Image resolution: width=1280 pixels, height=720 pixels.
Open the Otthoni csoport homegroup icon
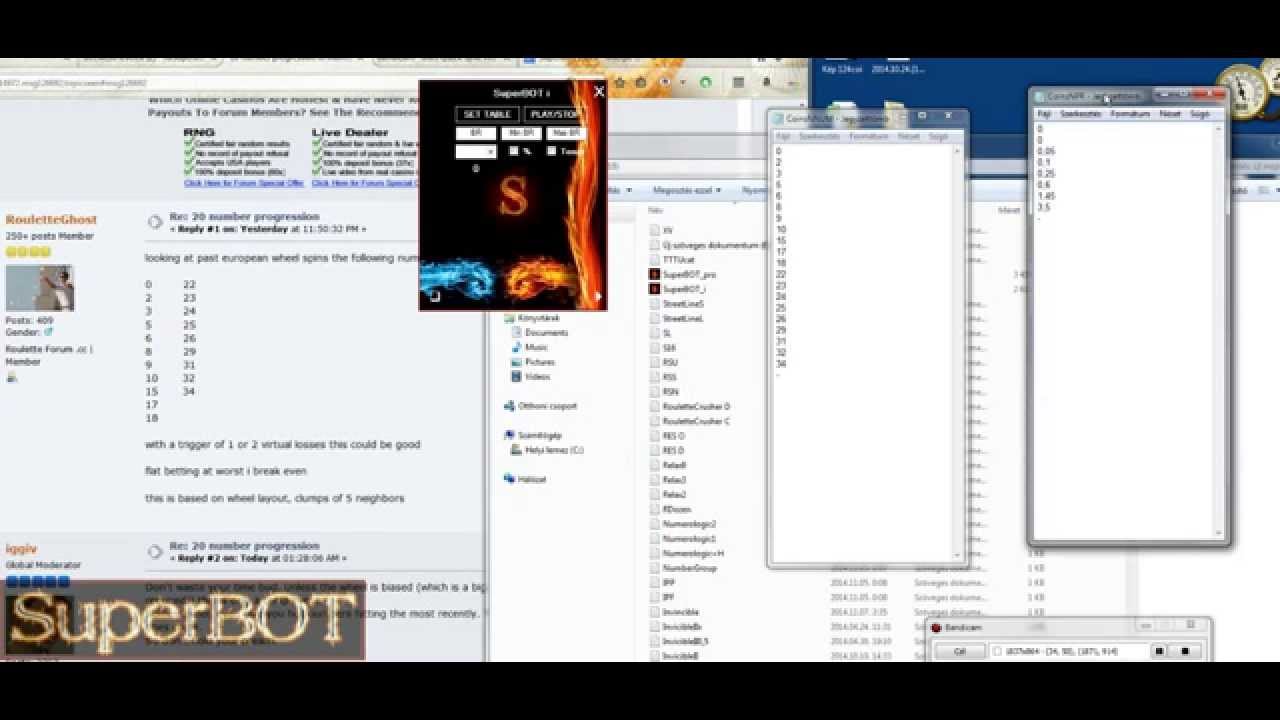pos(510,406)
